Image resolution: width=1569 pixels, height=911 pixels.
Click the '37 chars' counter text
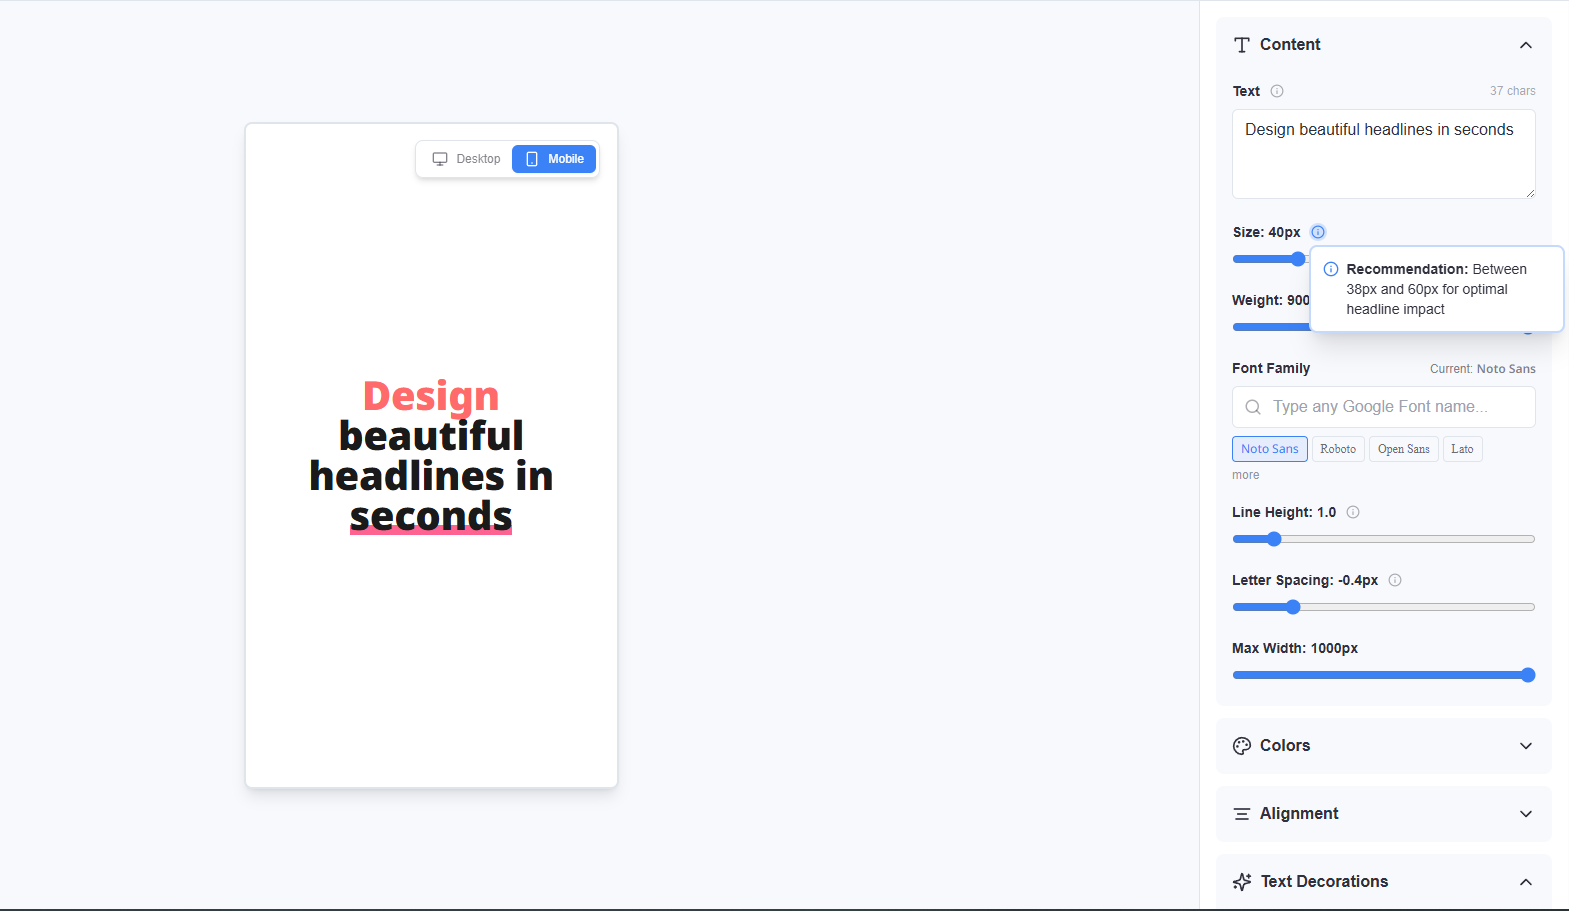(1512, 91)
